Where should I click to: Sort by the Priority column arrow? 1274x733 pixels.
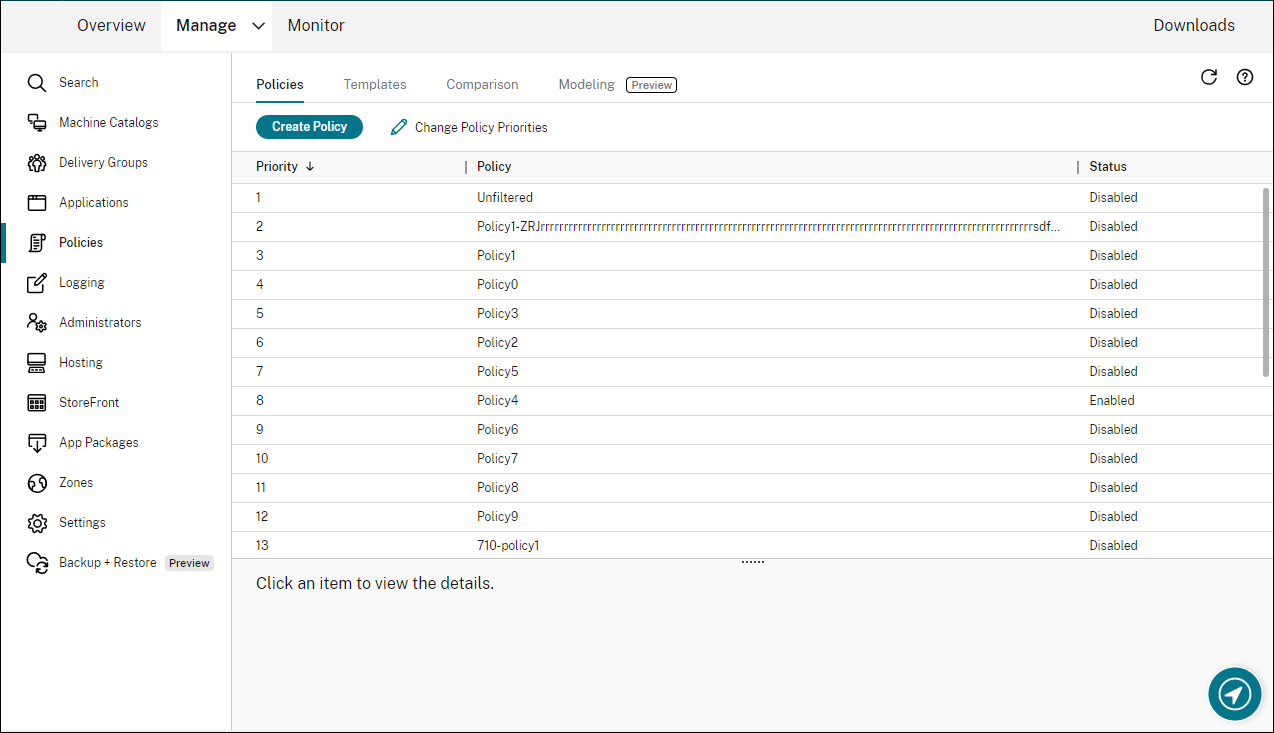(x=310, y=167)
